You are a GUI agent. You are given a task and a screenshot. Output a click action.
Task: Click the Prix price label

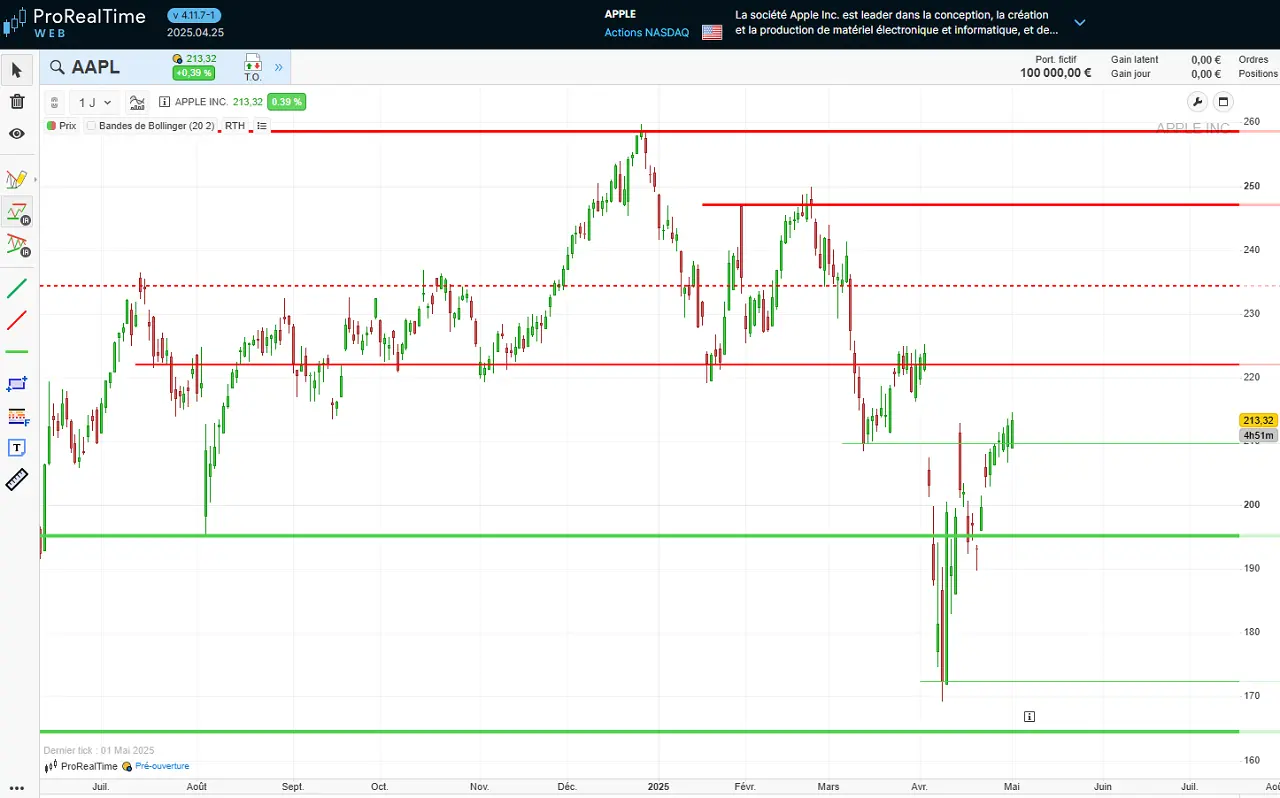point(67,126)
